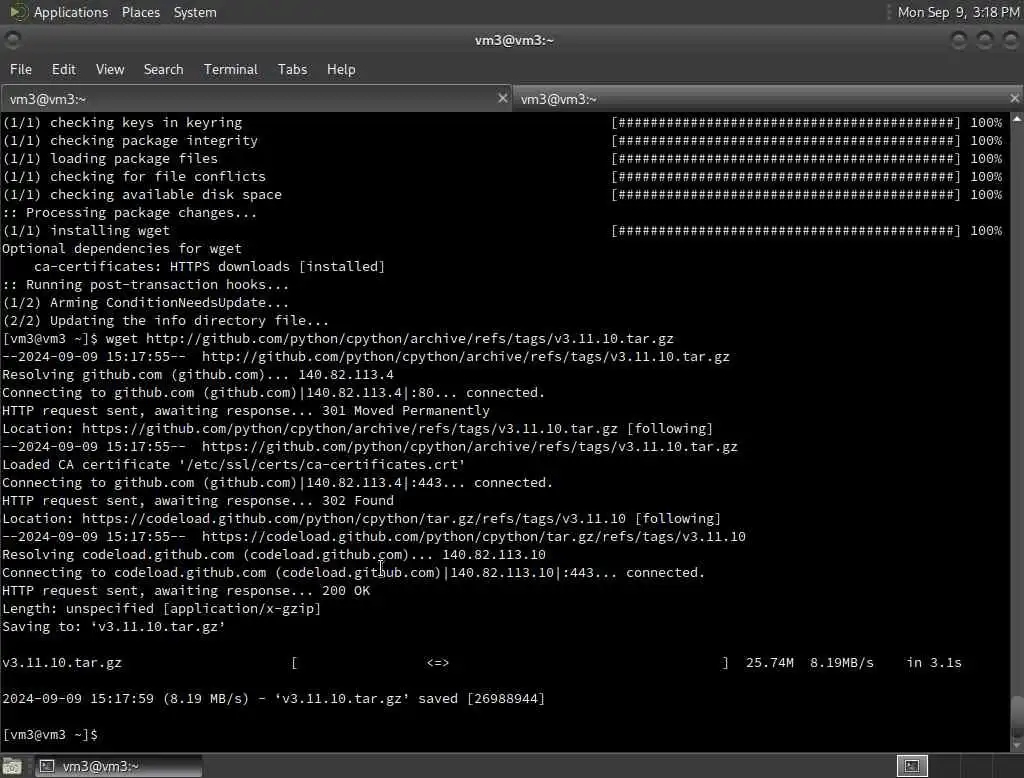Open the View menu
Screen dimensions: 1024x778
point(110,69)
